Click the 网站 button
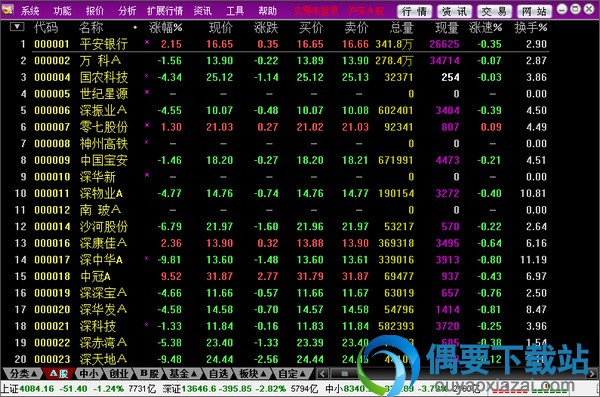The width and height of the screenshot is (600, 397). [x=535, y=11]
